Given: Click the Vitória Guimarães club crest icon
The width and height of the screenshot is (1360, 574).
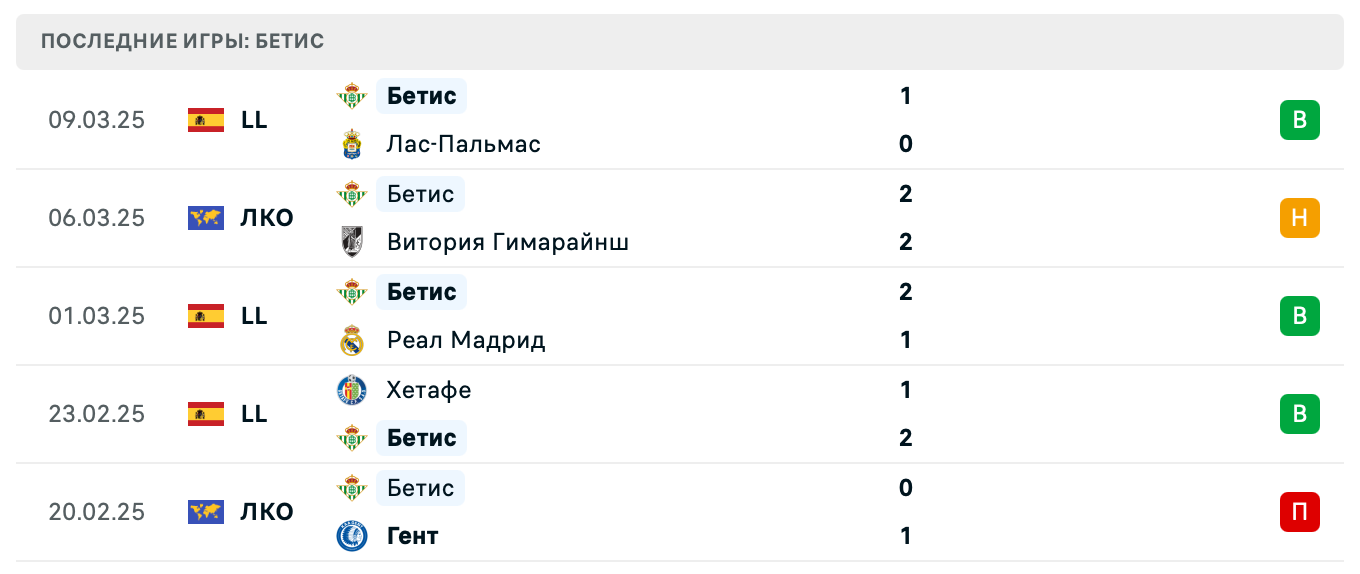Looking at the screenshot, I should click(352, 242).
